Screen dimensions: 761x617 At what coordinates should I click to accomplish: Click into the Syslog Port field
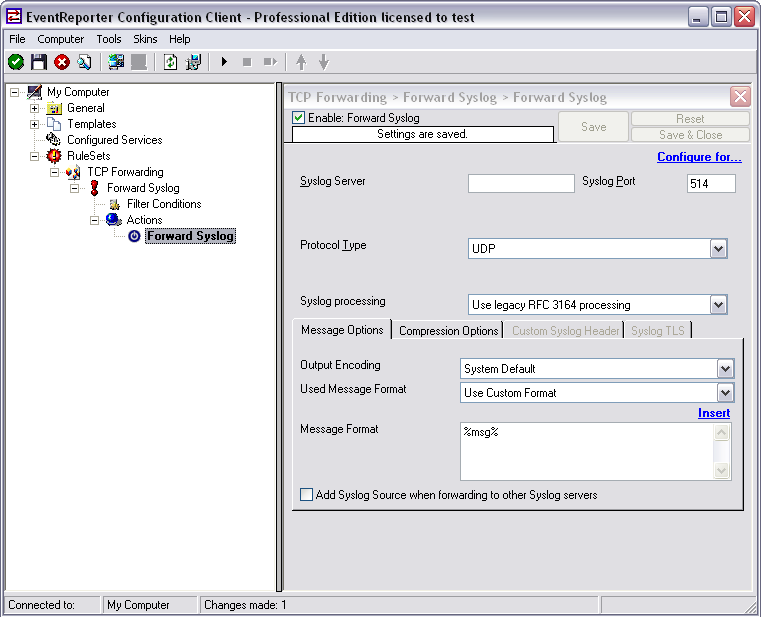tap(711, 183)
